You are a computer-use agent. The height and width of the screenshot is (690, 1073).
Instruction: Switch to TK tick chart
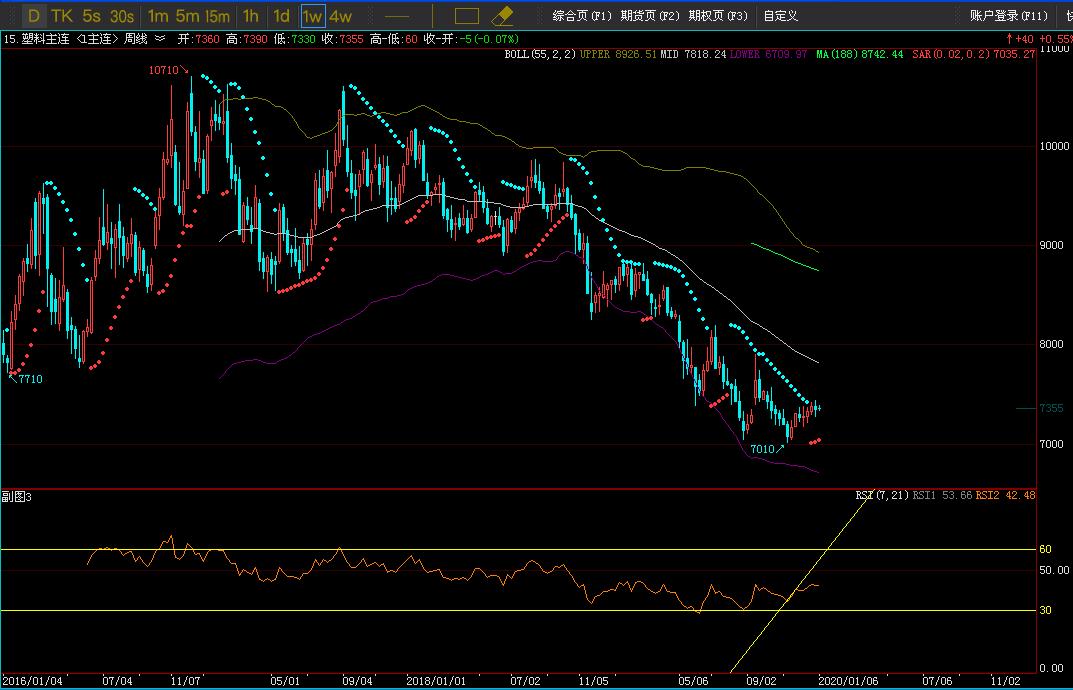(x=62, y=16)
